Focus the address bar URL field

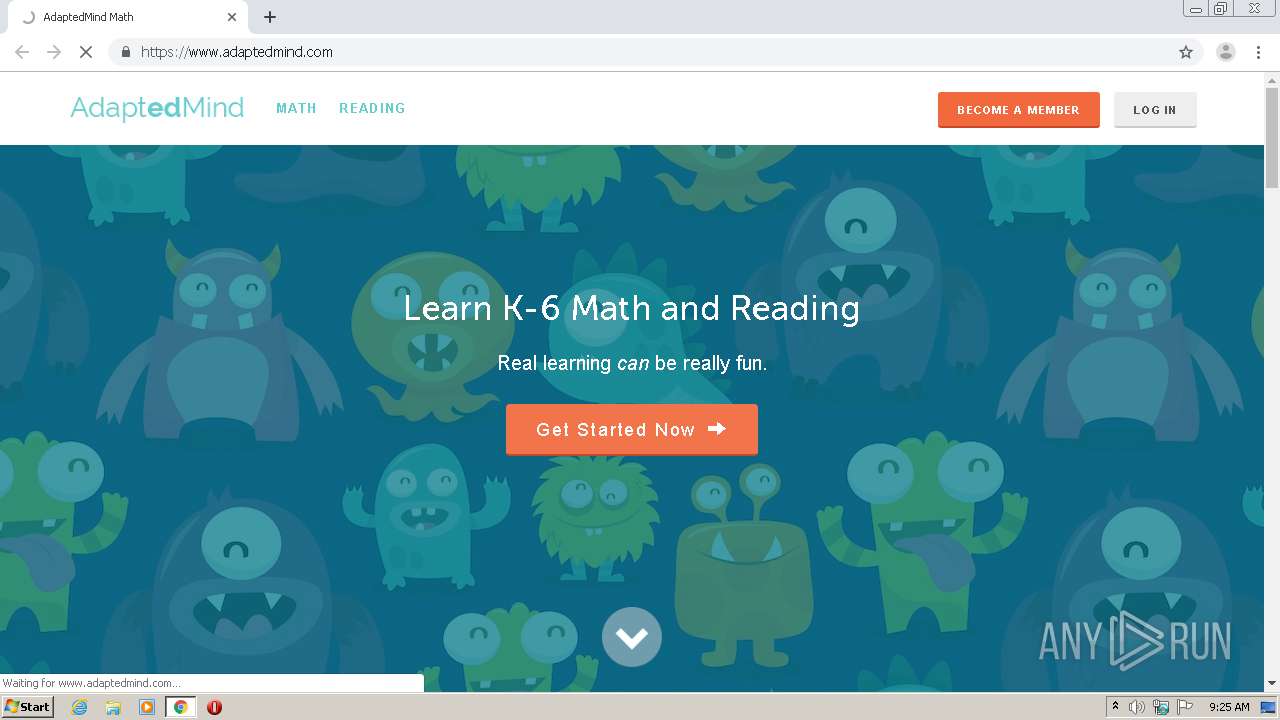pyautogui.click(x=650, y=52)
